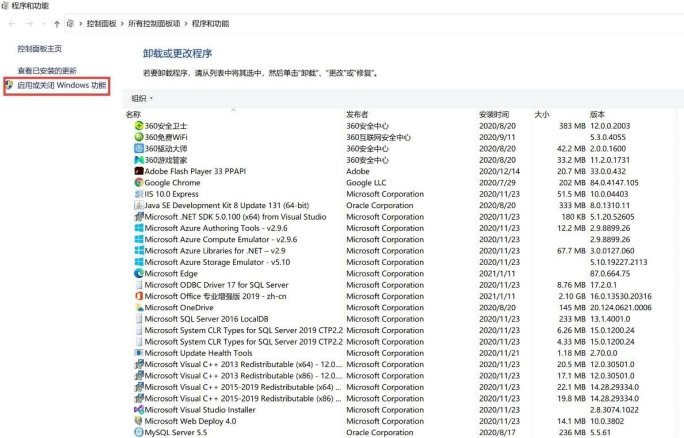Go up one level with the up arrow
Screen dimensions: 684x438
pos(57,24)
